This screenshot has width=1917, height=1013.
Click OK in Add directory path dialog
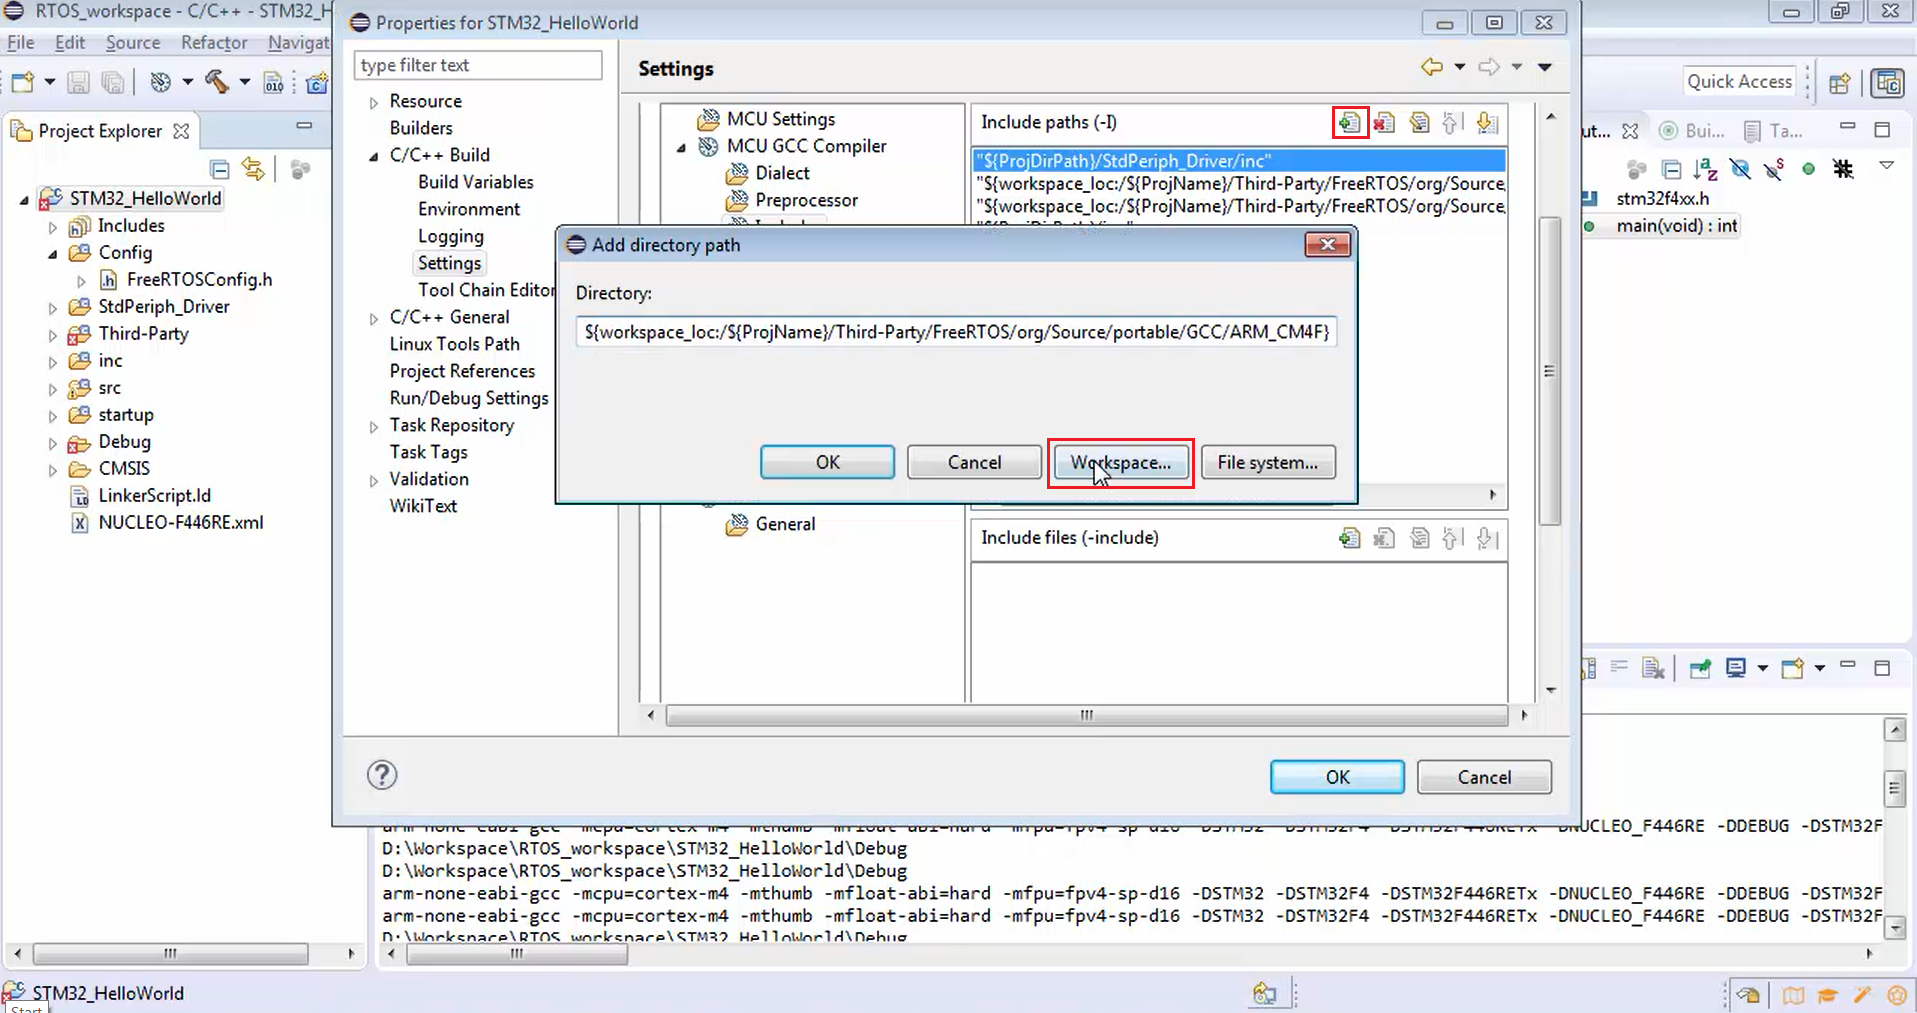coord(828,462)
